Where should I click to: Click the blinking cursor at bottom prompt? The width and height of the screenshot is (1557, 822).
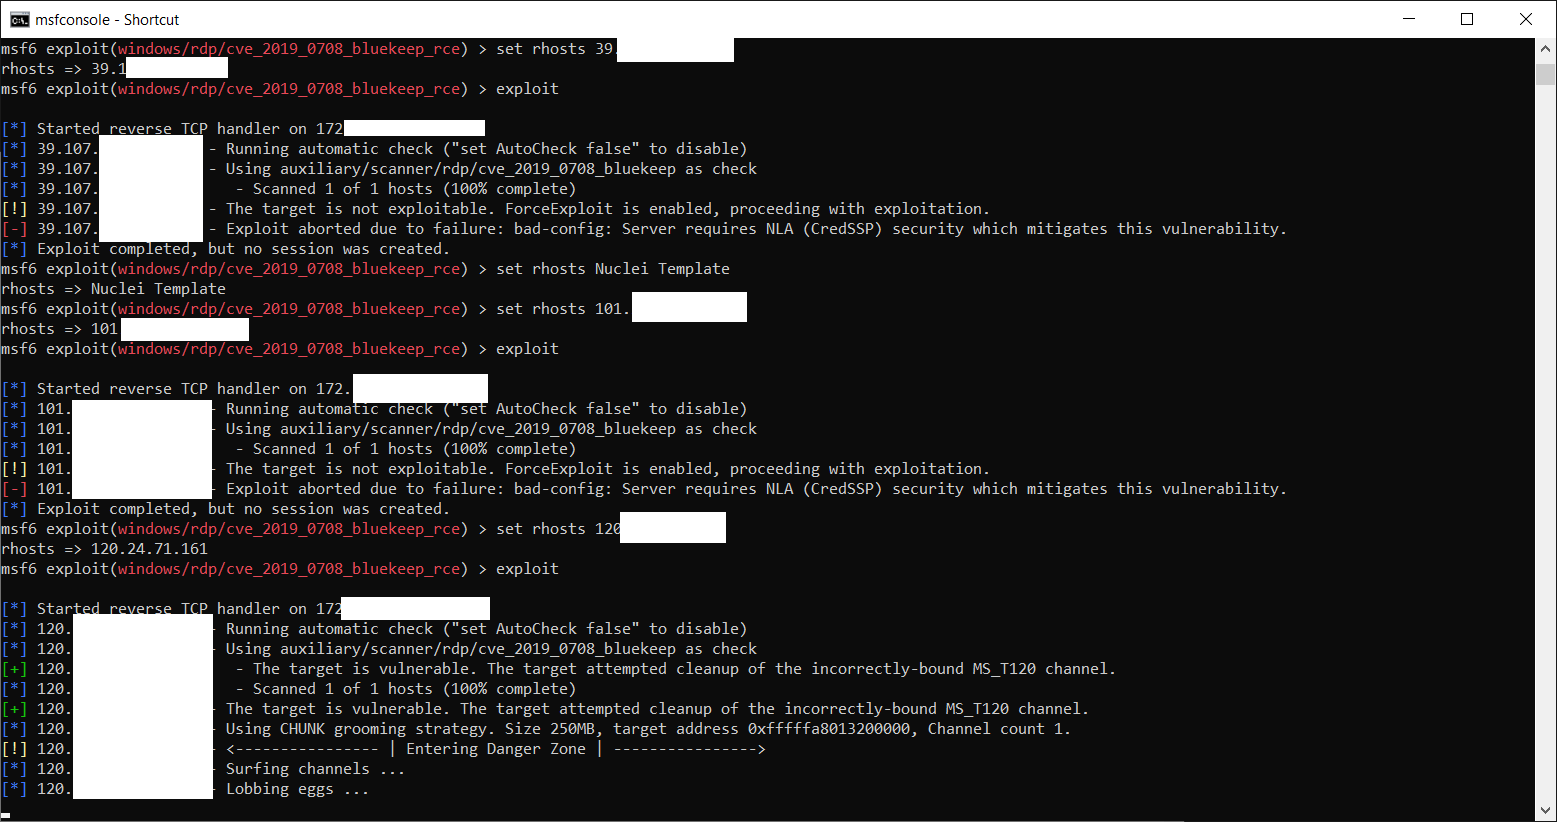coord(6,815)
